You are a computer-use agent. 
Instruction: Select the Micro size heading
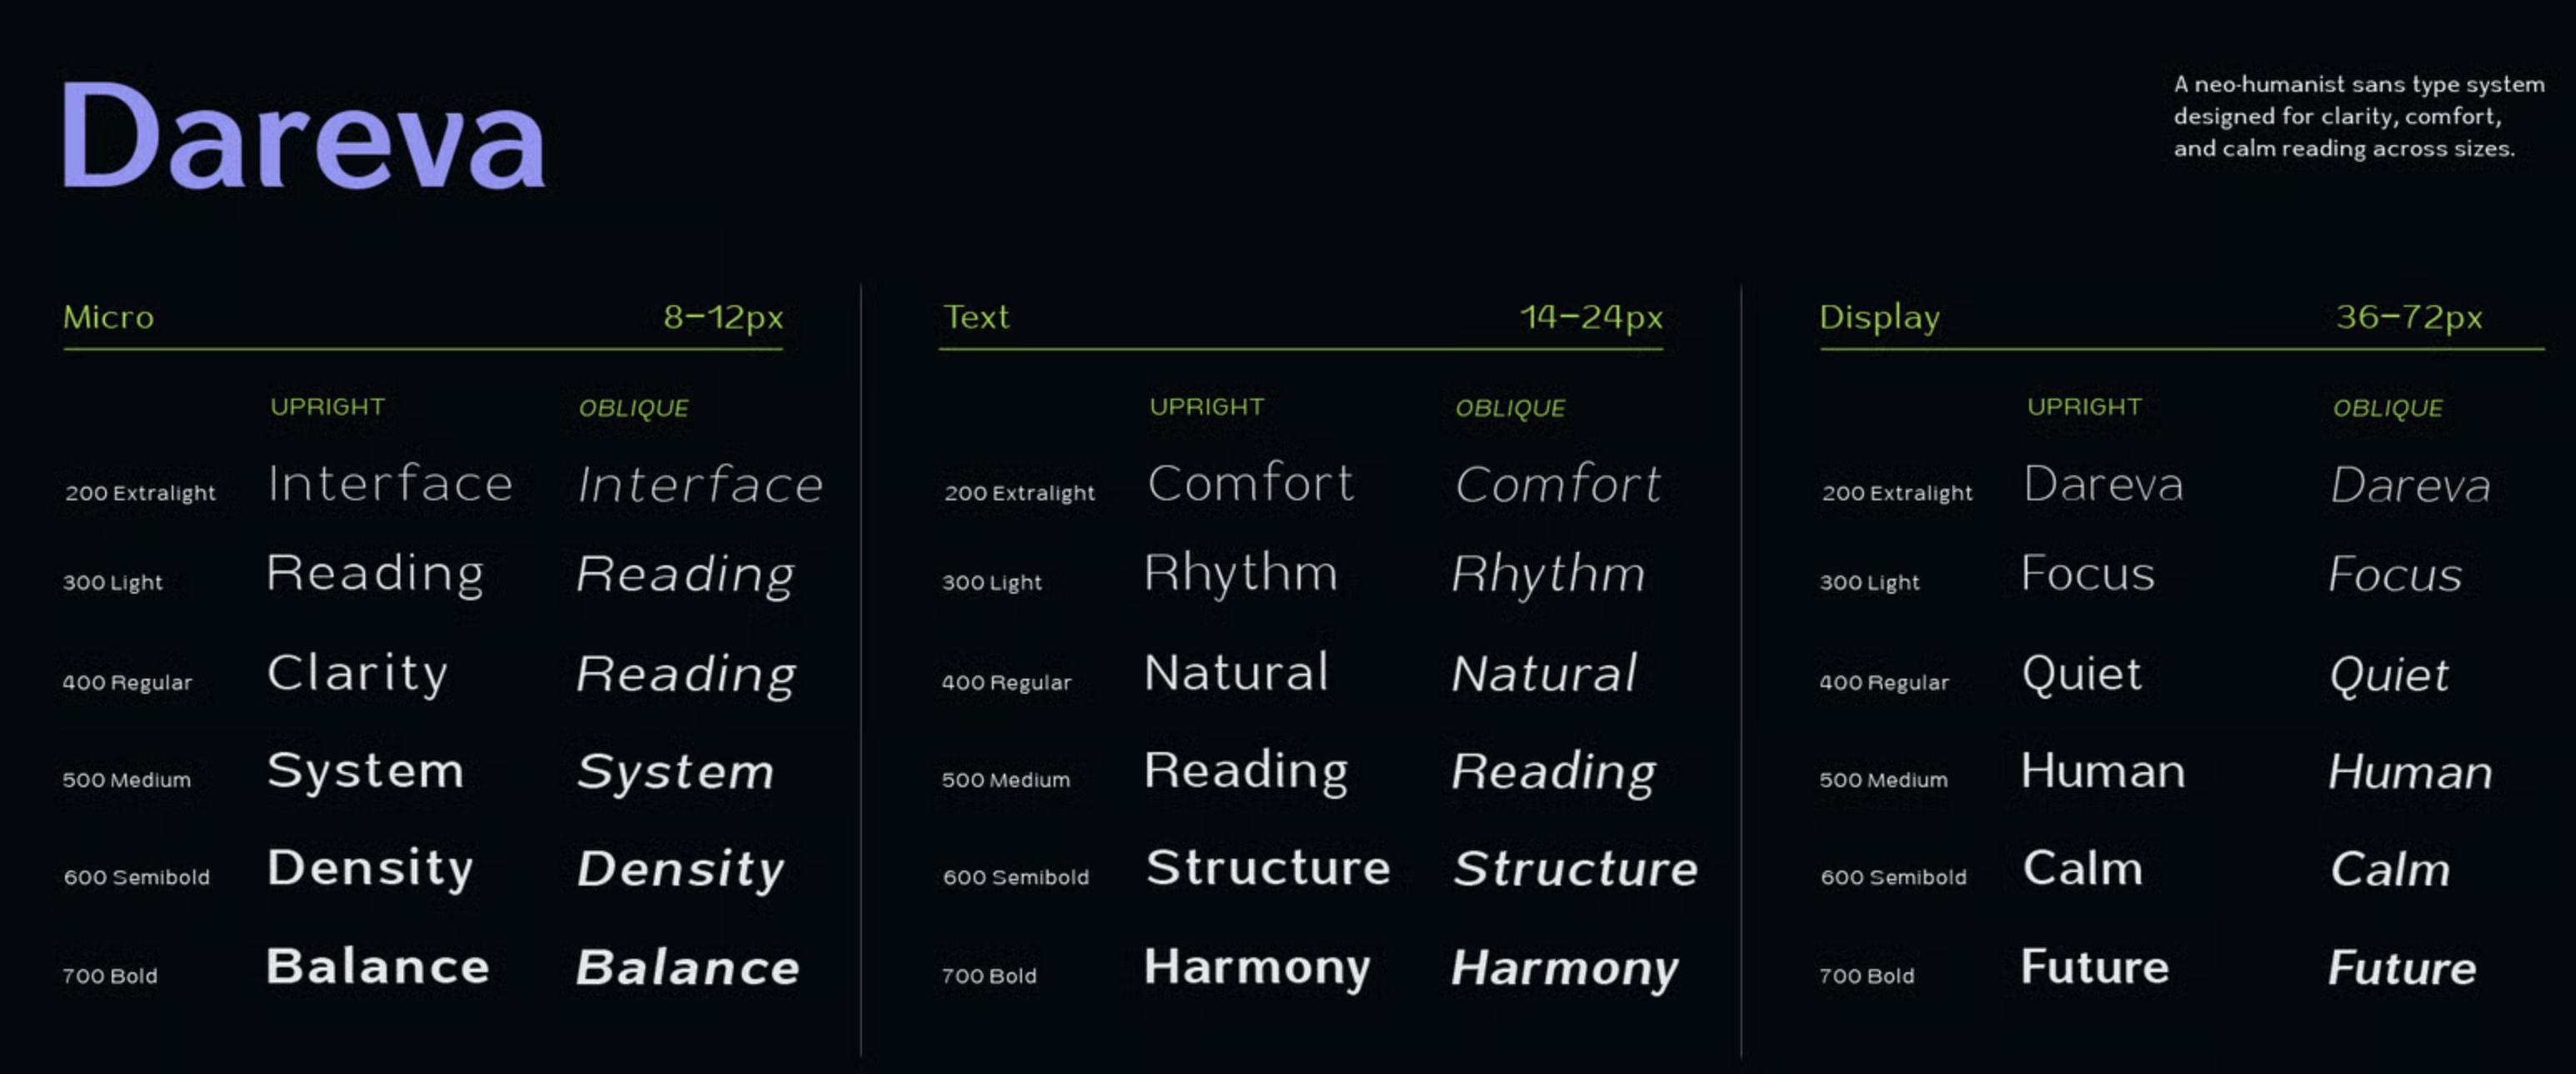click(x=109, y=317)
